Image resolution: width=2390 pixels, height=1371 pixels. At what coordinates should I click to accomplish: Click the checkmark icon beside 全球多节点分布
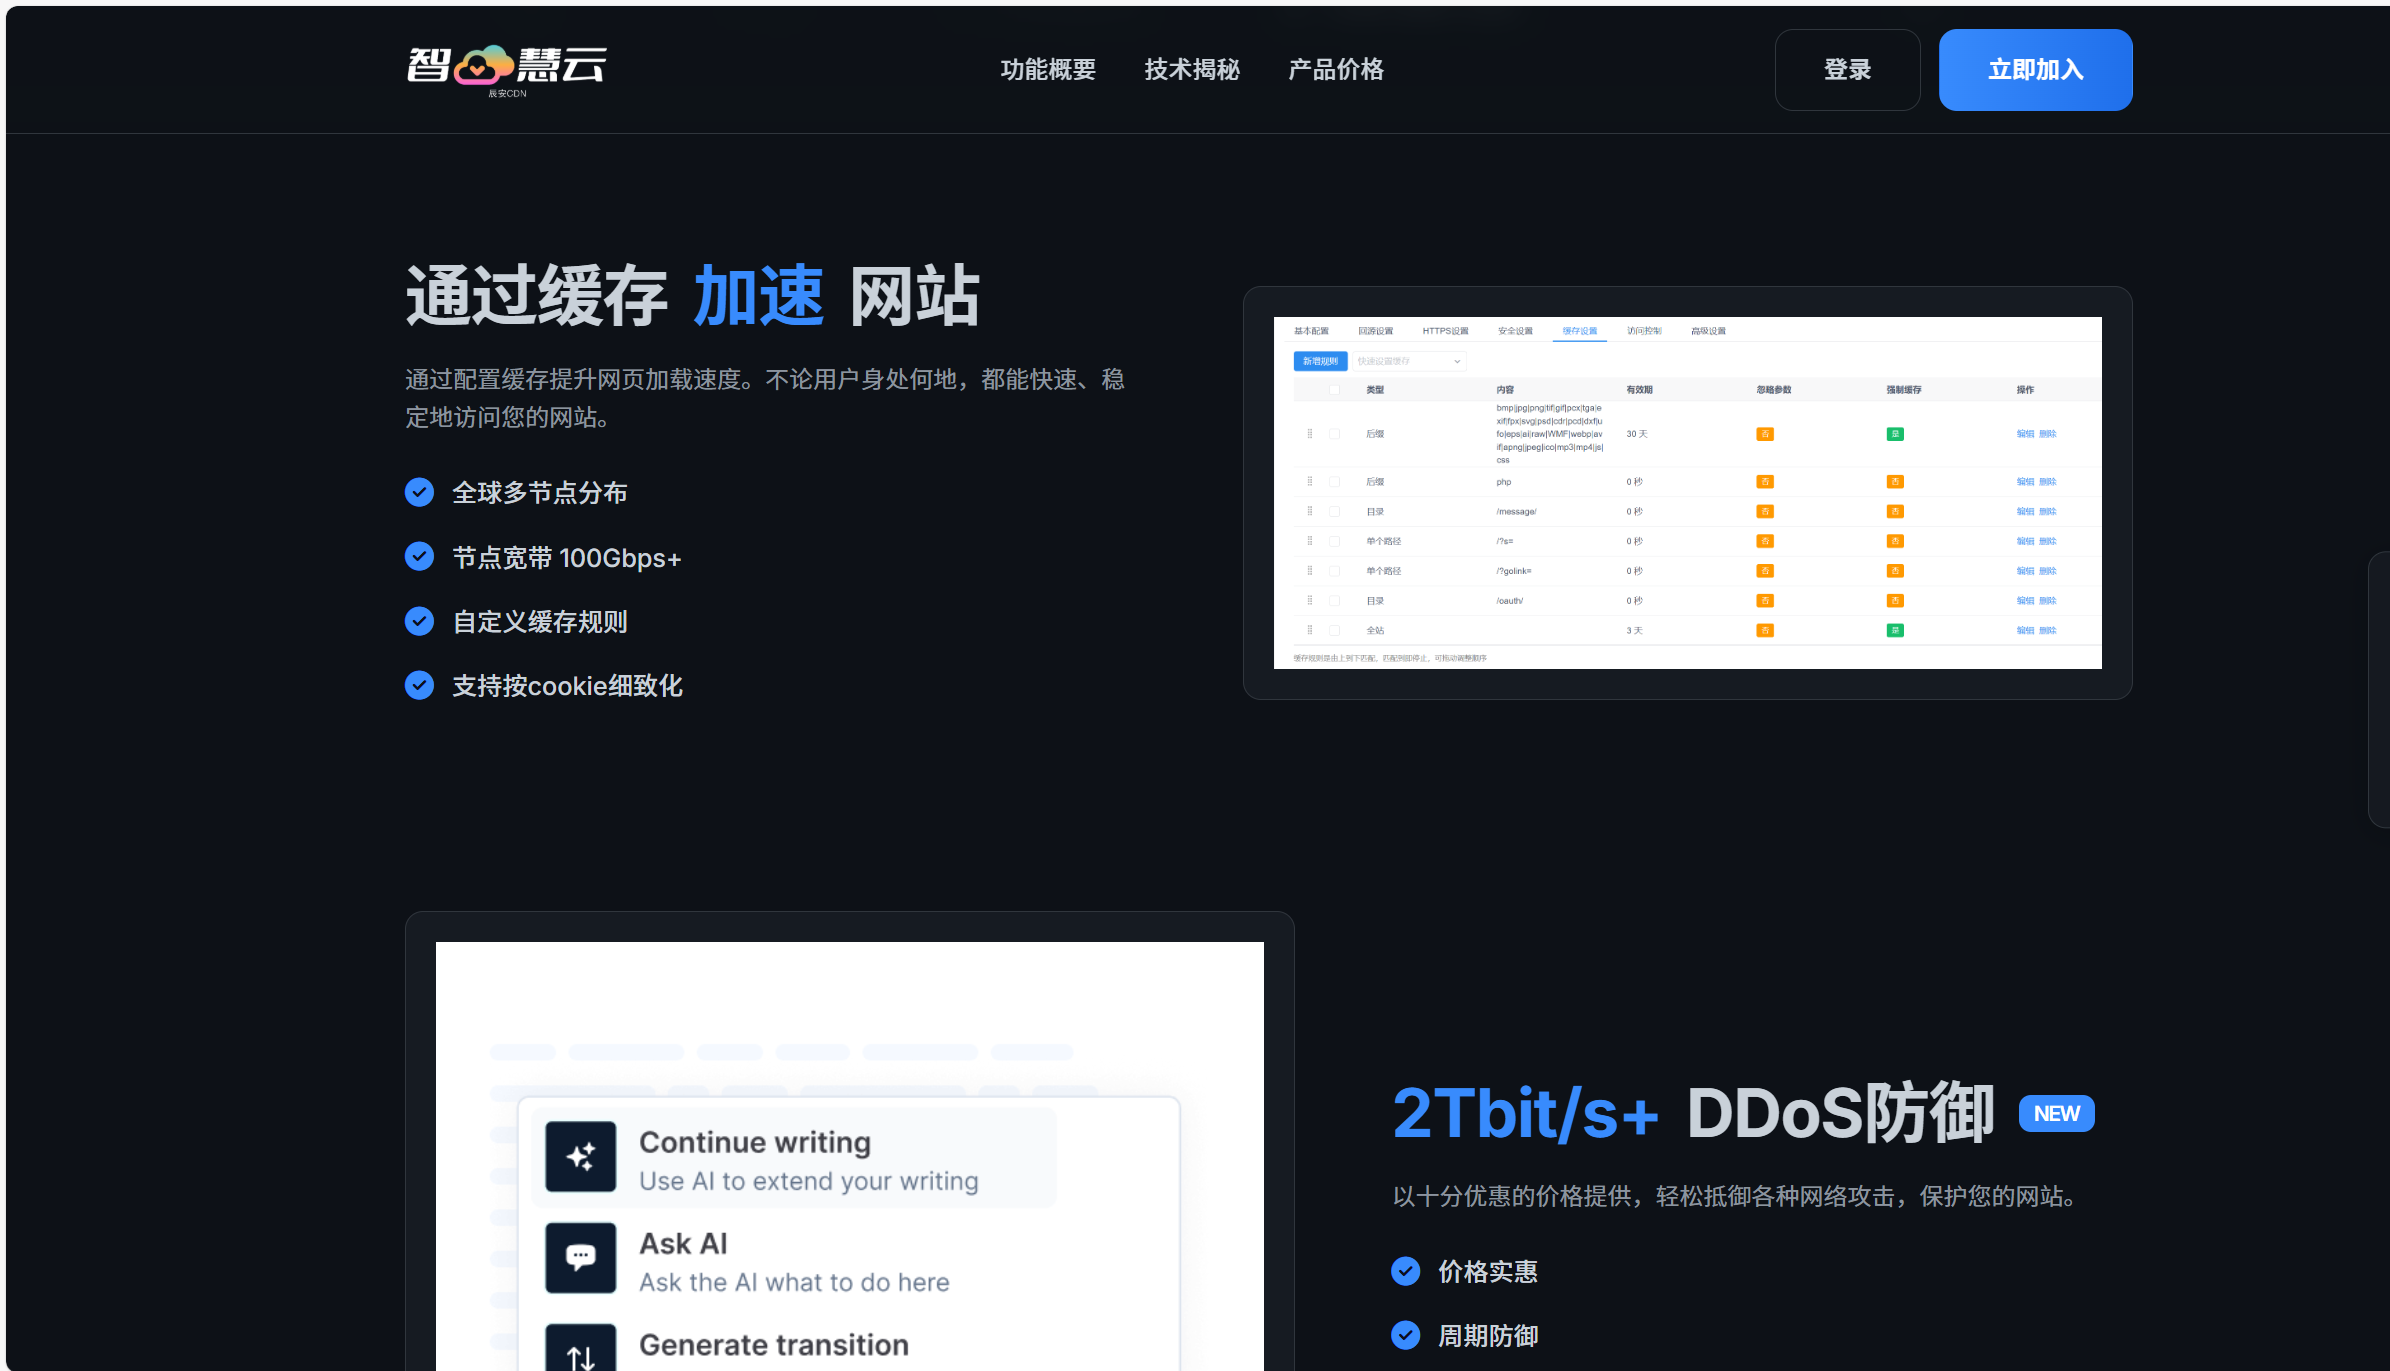pos(420,492)
